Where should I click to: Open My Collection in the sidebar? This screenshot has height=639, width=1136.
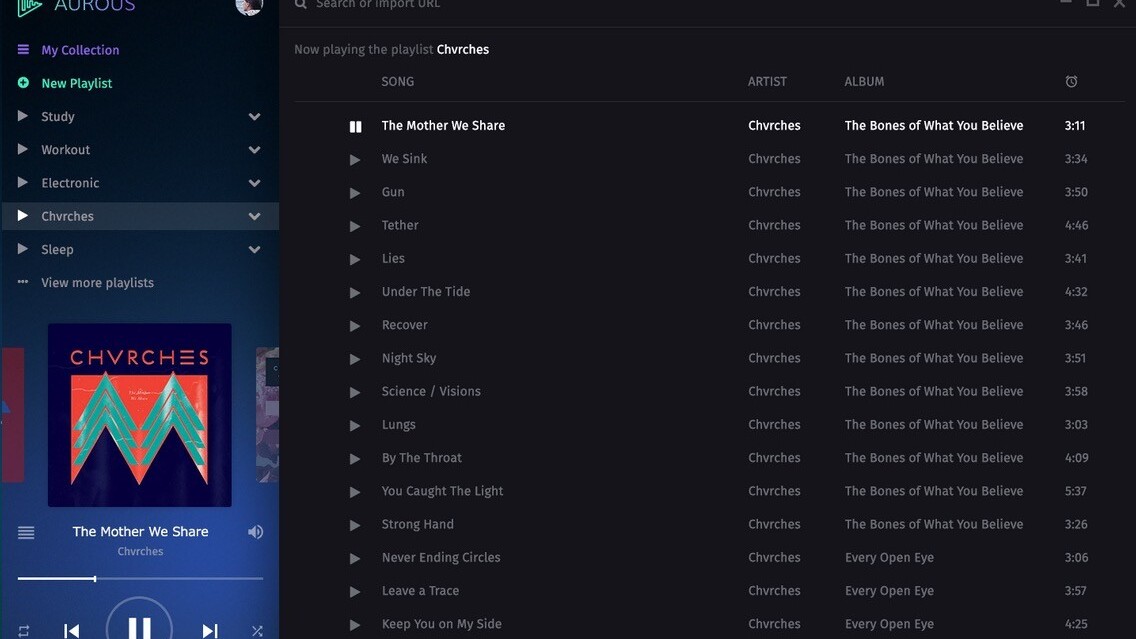pos(79,50)
